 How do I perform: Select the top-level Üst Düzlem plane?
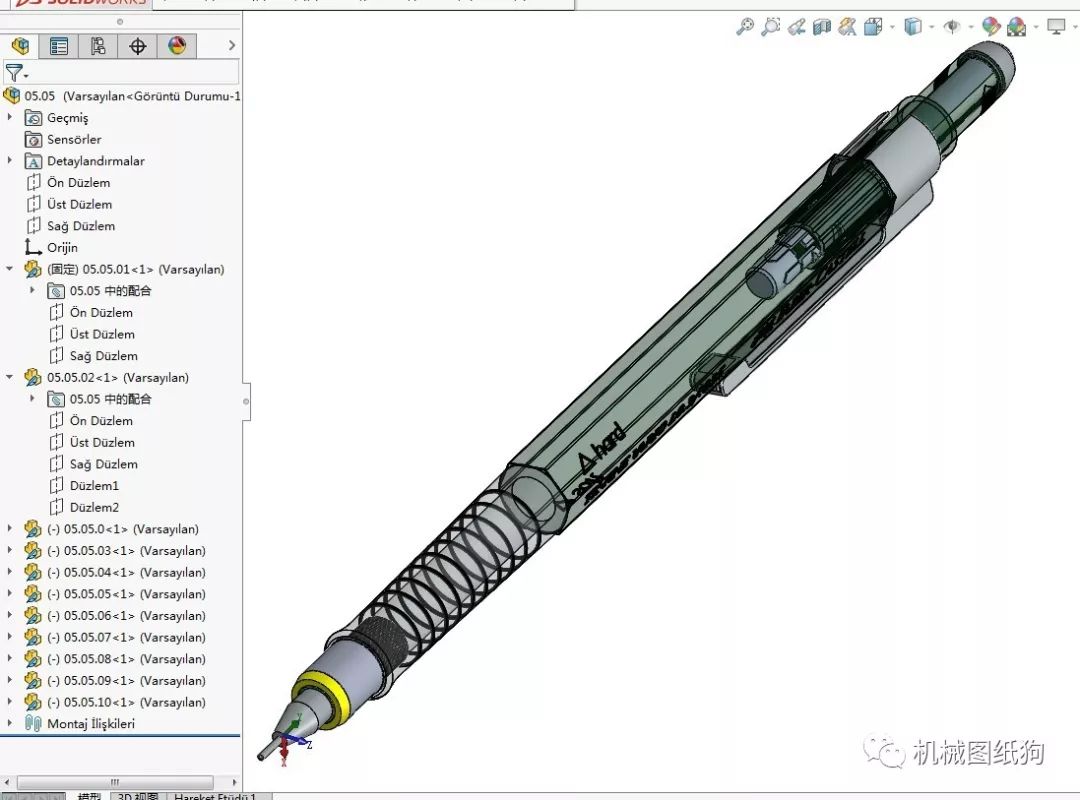(x=79, y=204)
